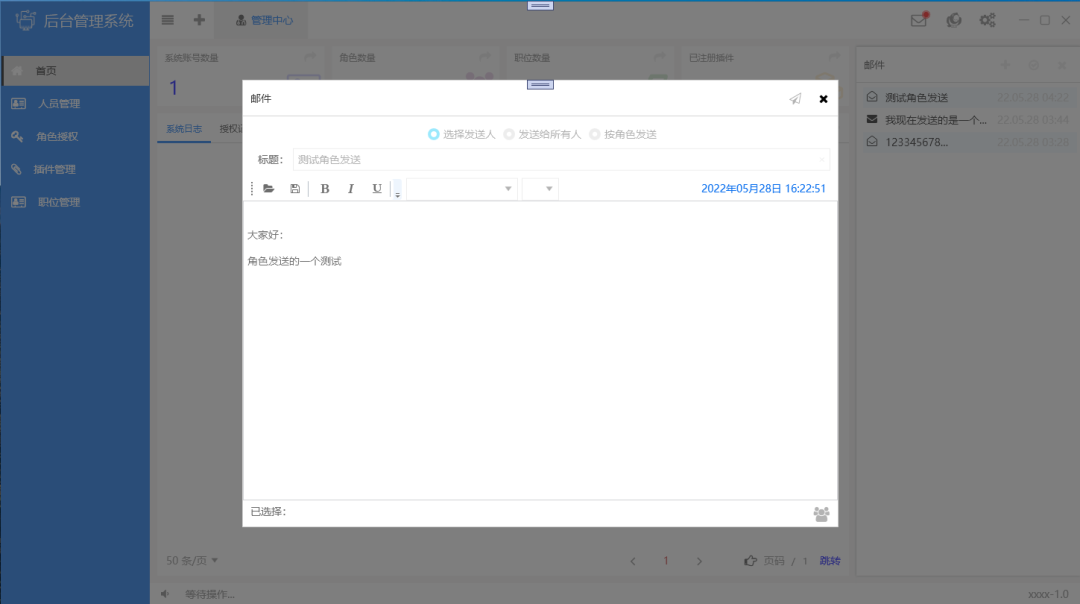
Task: Go to the next page arrow
Action: point(699,561)
